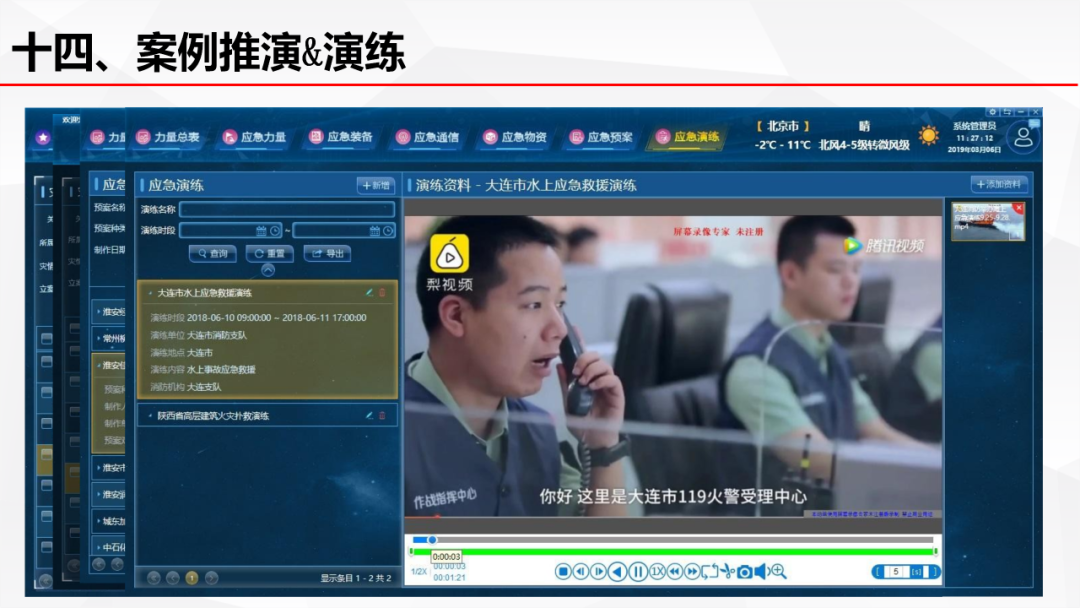Open 应急通信 tab
Screen dimensions: 1080x608
tap(428, 137)
